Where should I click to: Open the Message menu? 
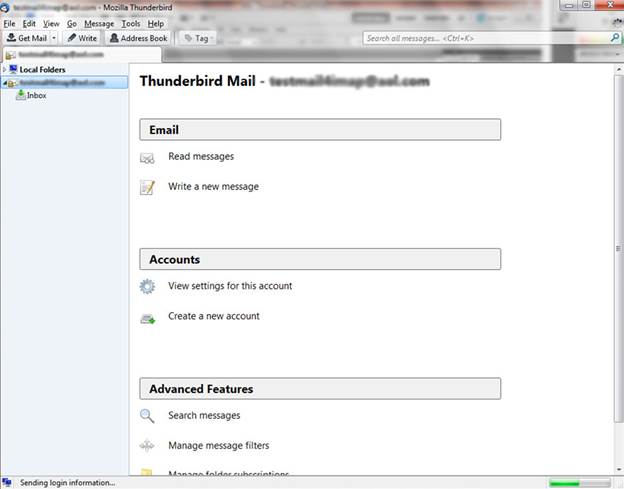tap(99, 23)
